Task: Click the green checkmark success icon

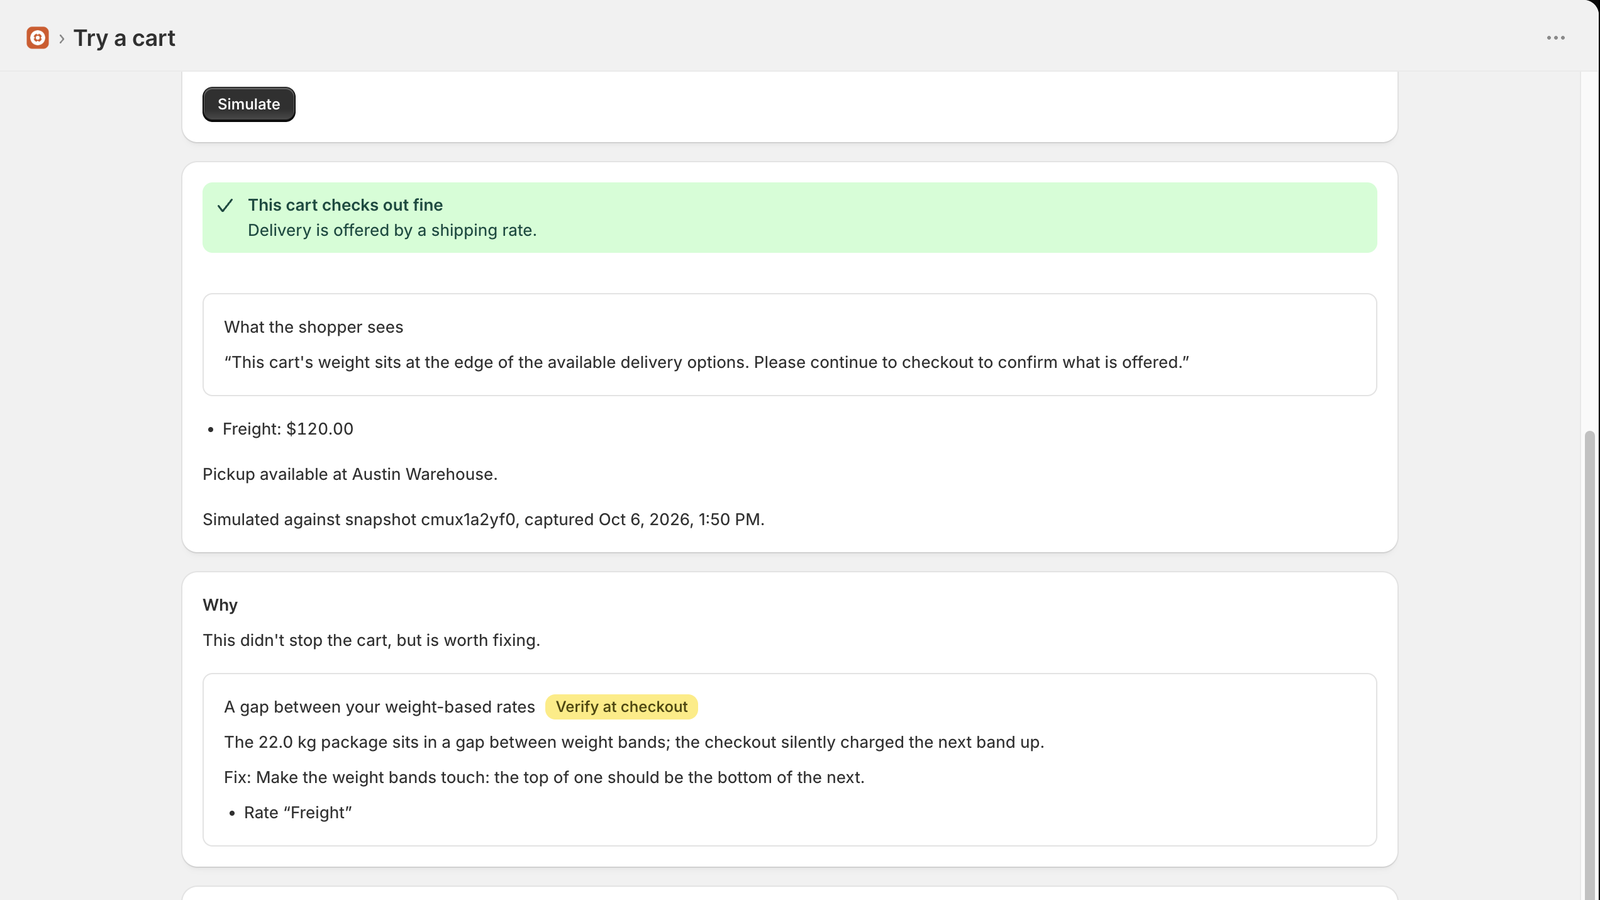Action: (x=225, y=205)
